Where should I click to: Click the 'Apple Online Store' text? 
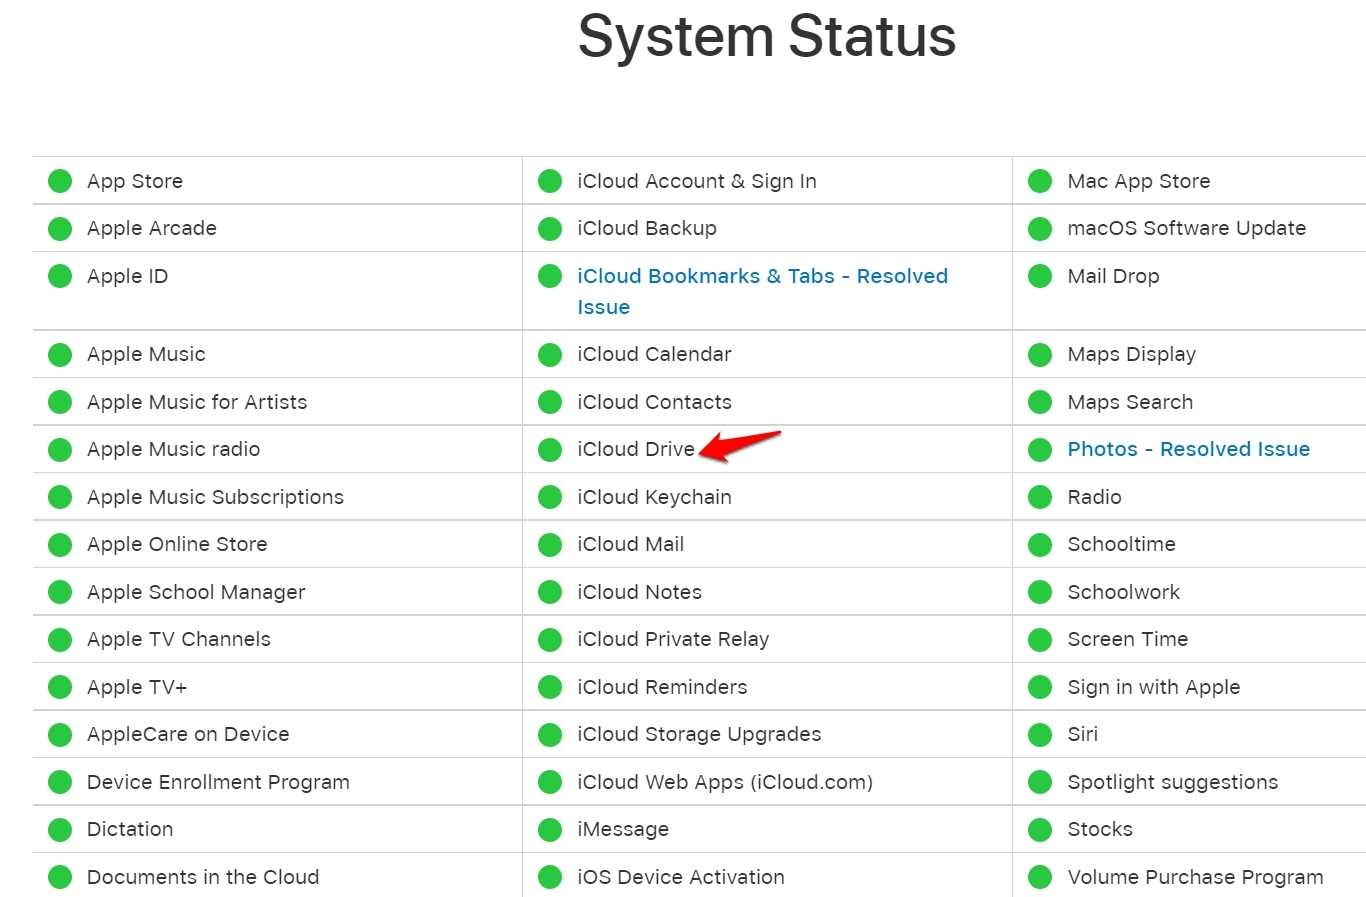[177, 544]
